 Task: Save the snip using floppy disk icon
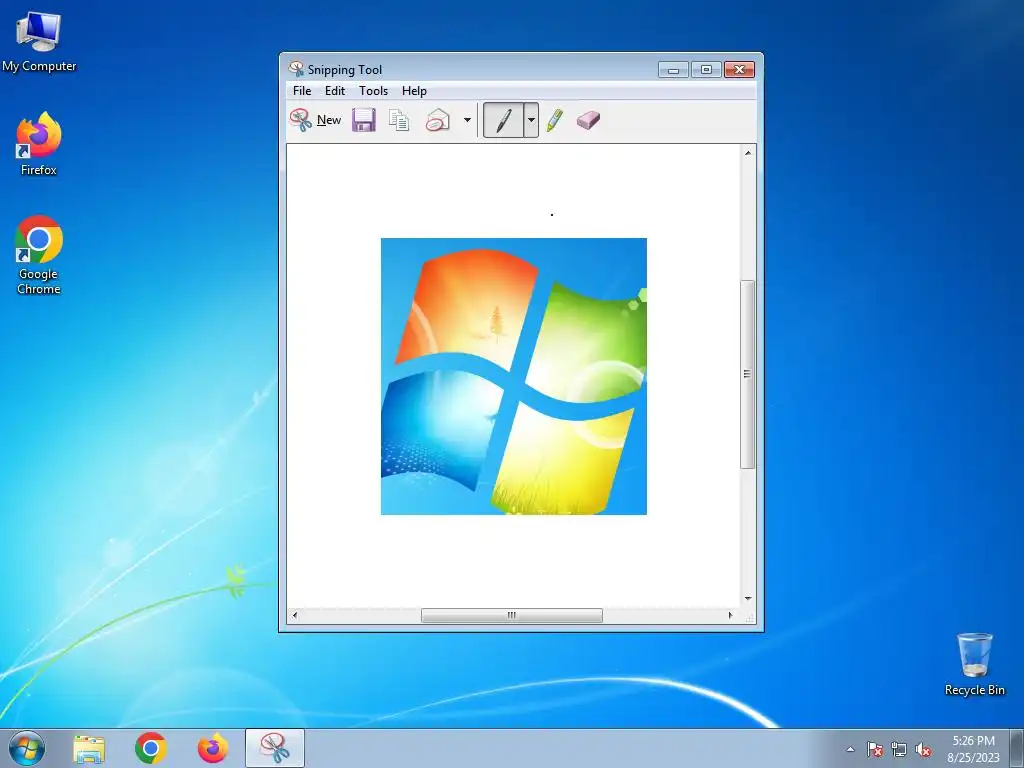(x=364, y=120)
